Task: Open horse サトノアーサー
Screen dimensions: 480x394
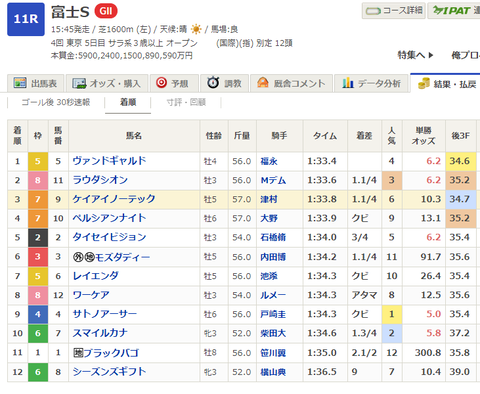Action: point(105,314)
